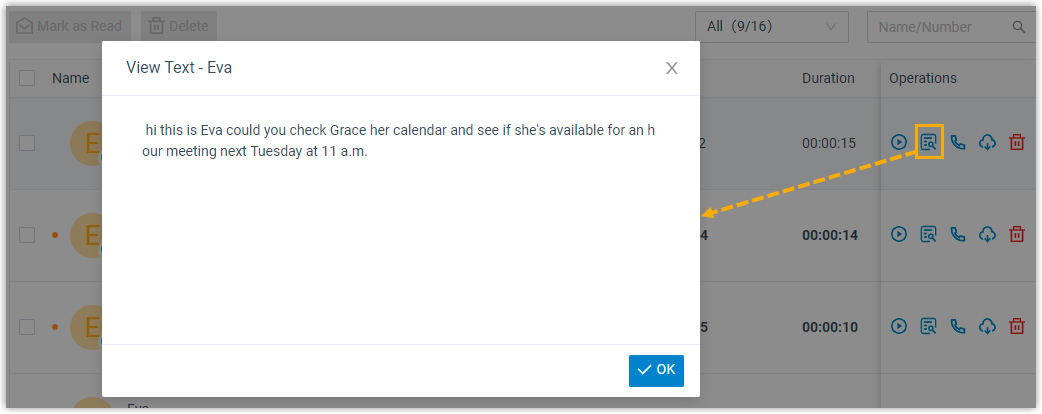Check the first voicemail row checkbox

coord(27,143)
